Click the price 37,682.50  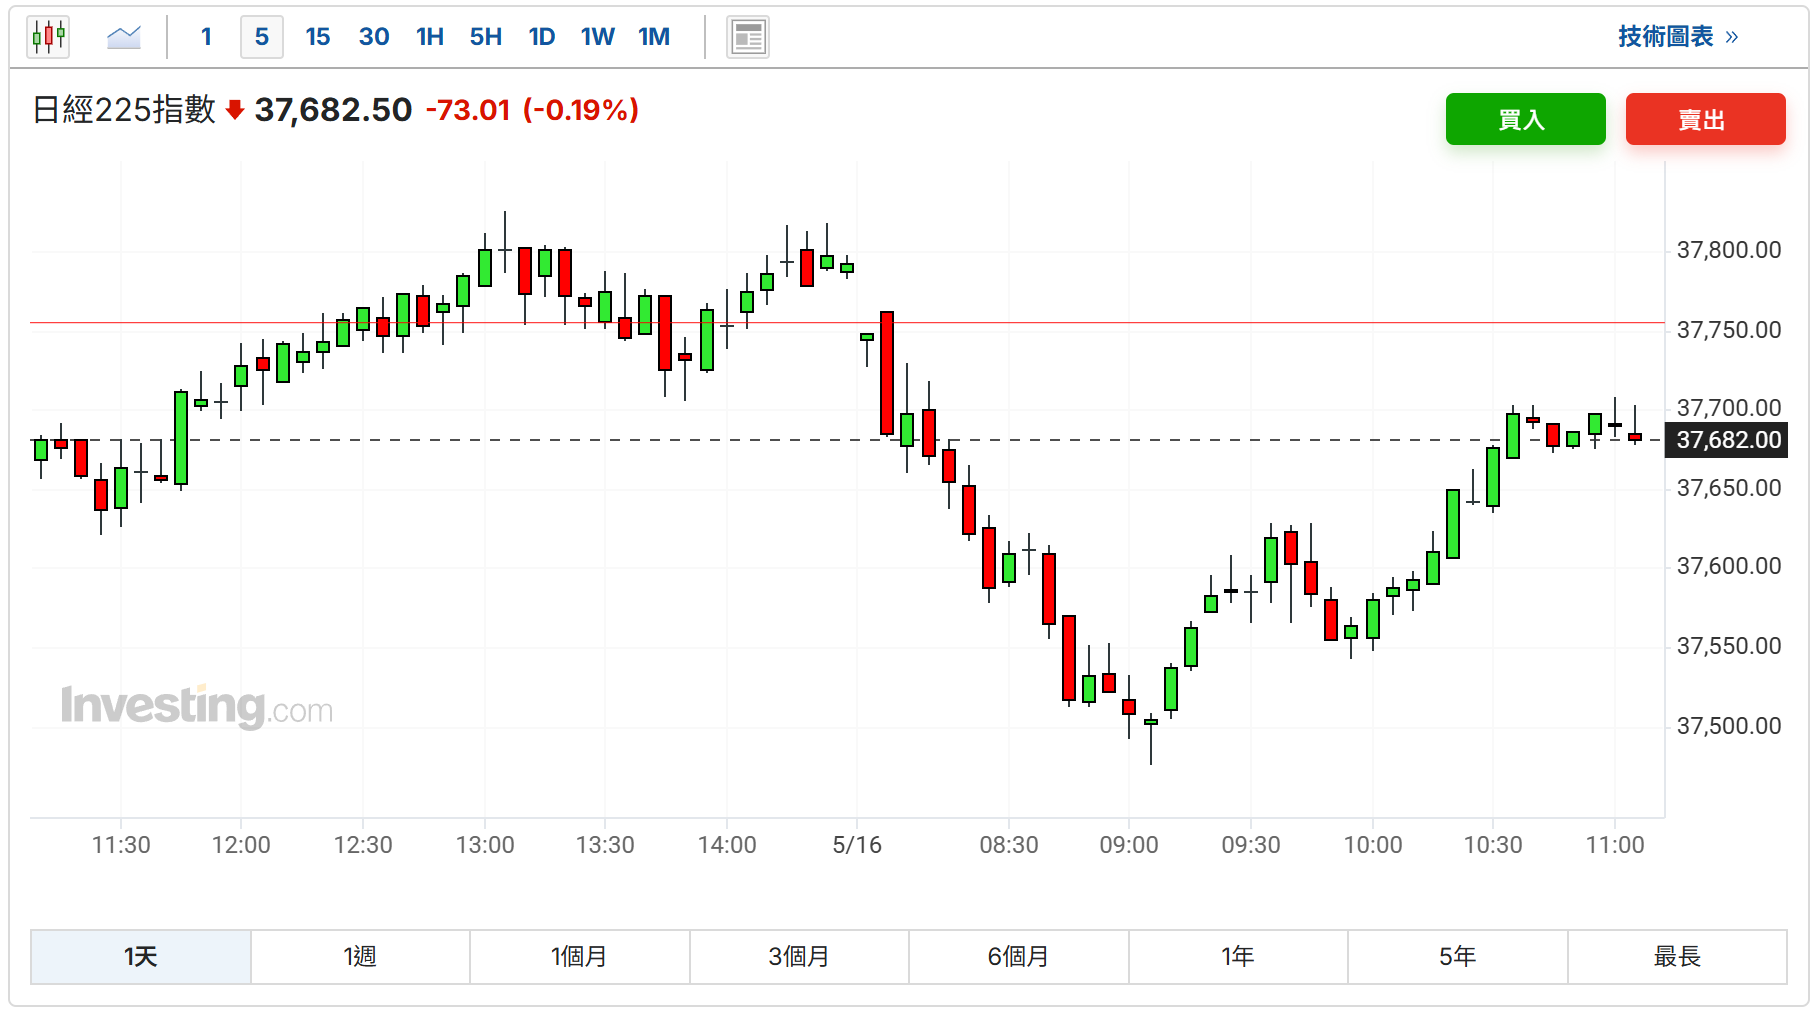pyautogui.click(x=333, y=110)
